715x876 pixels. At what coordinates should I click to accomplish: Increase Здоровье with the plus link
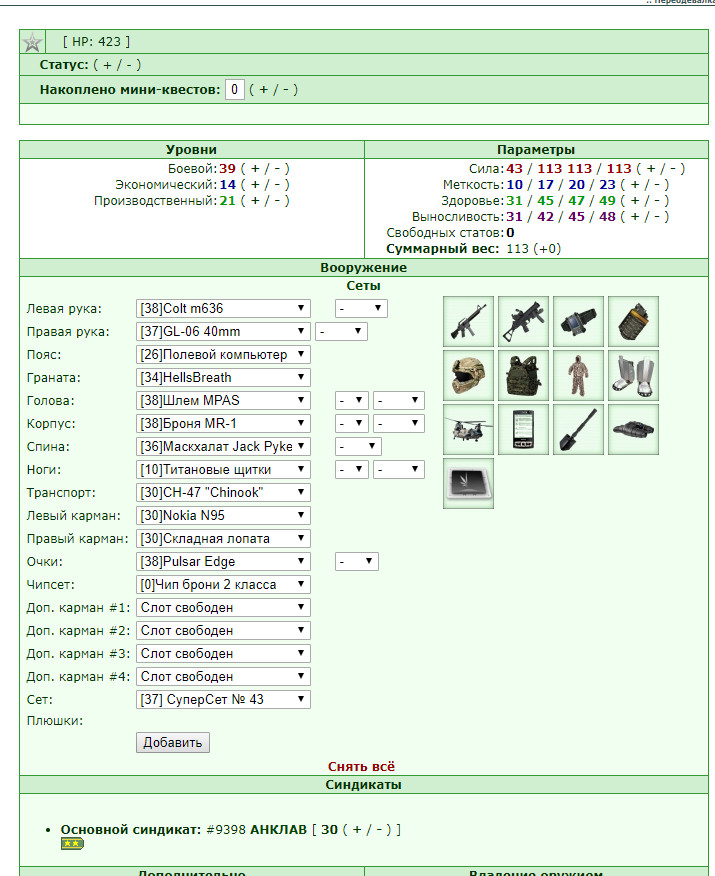tap(635, 201)
